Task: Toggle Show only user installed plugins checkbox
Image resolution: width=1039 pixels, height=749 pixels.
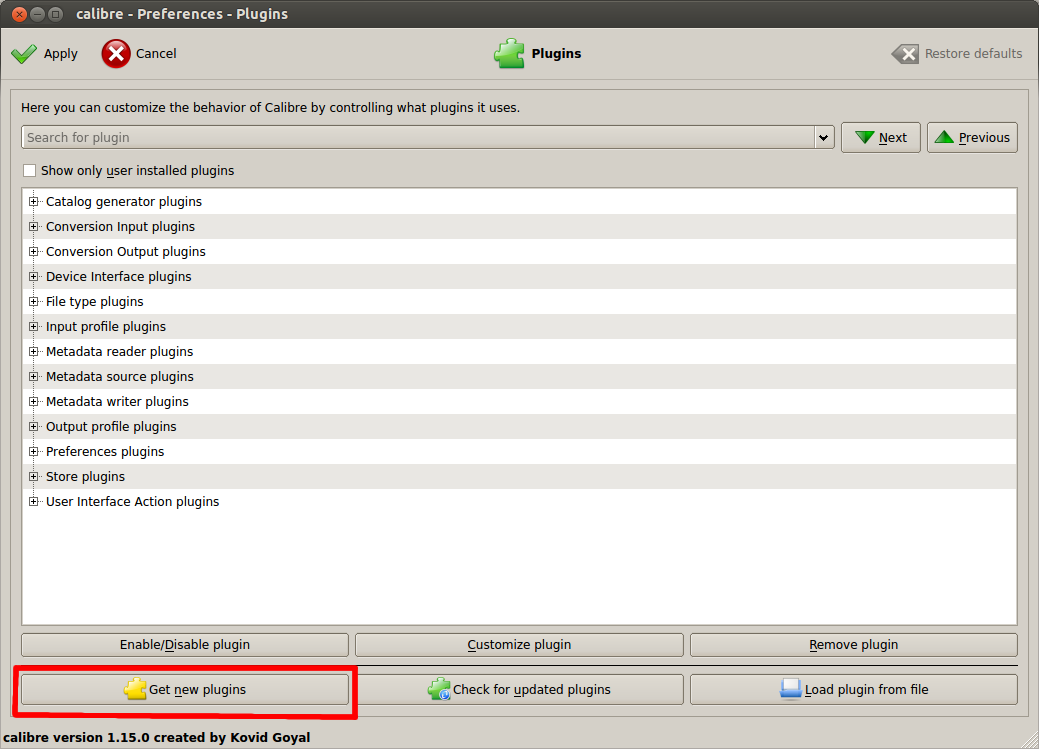Action: tap(29, 170)
